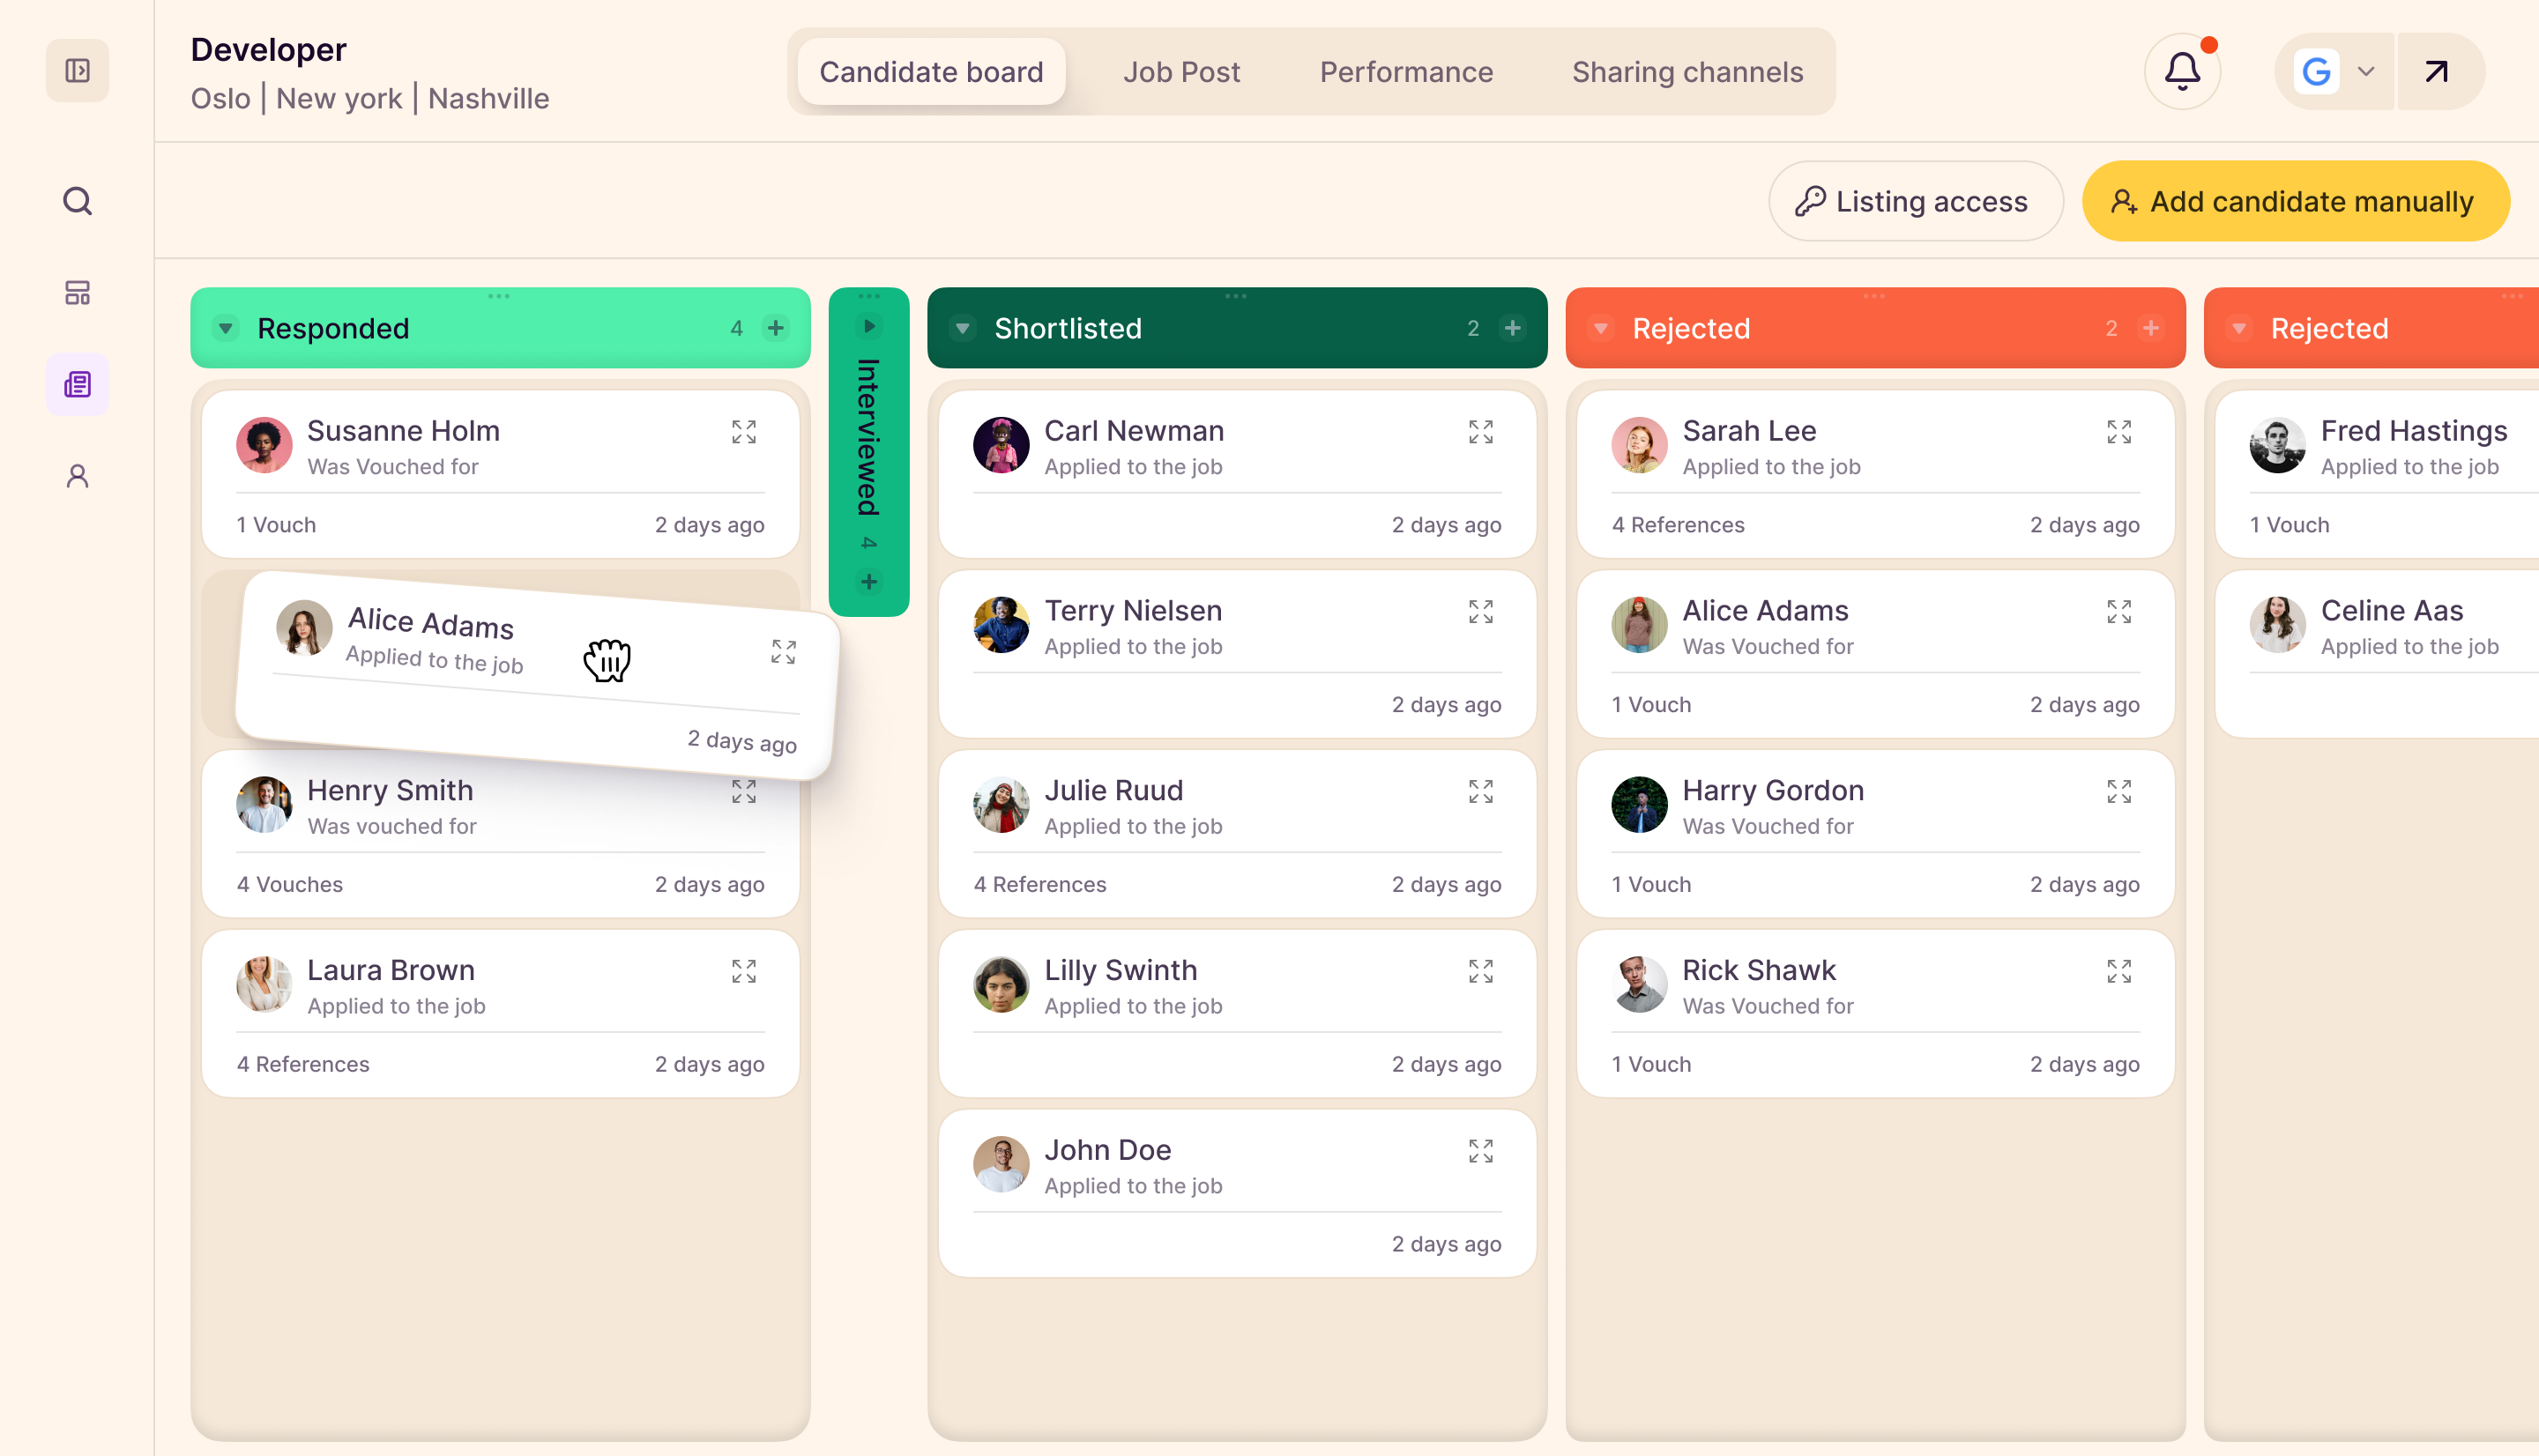Click Susanne Holm's avatar
This screenshot has width=2539, height=1456.
pyautogui.click(x=264, y=445)
